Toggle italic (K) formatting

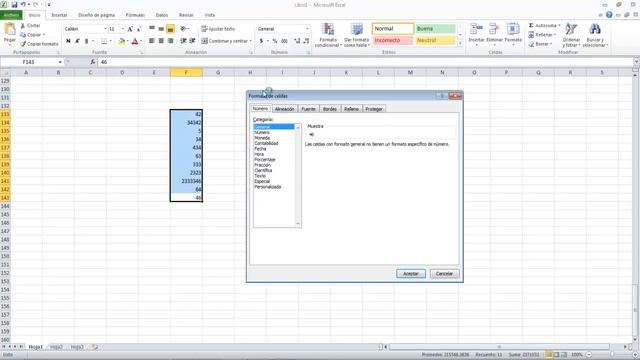77,41
